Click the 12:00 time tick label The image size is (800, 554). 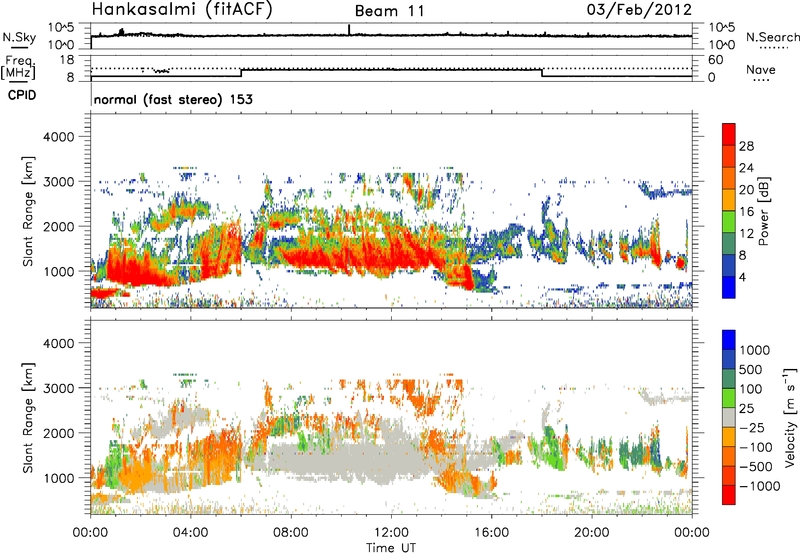(x=391, y=533)
